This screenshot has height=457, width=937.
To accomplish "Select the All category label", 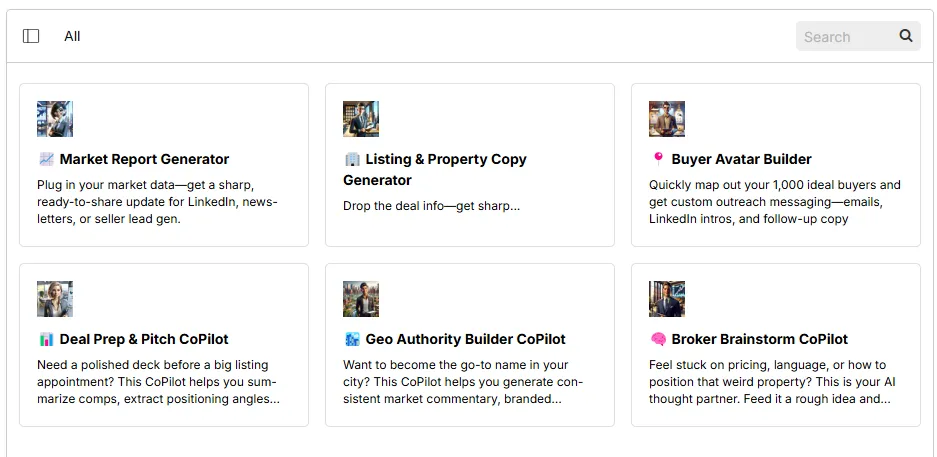I will tap(72, 36).
